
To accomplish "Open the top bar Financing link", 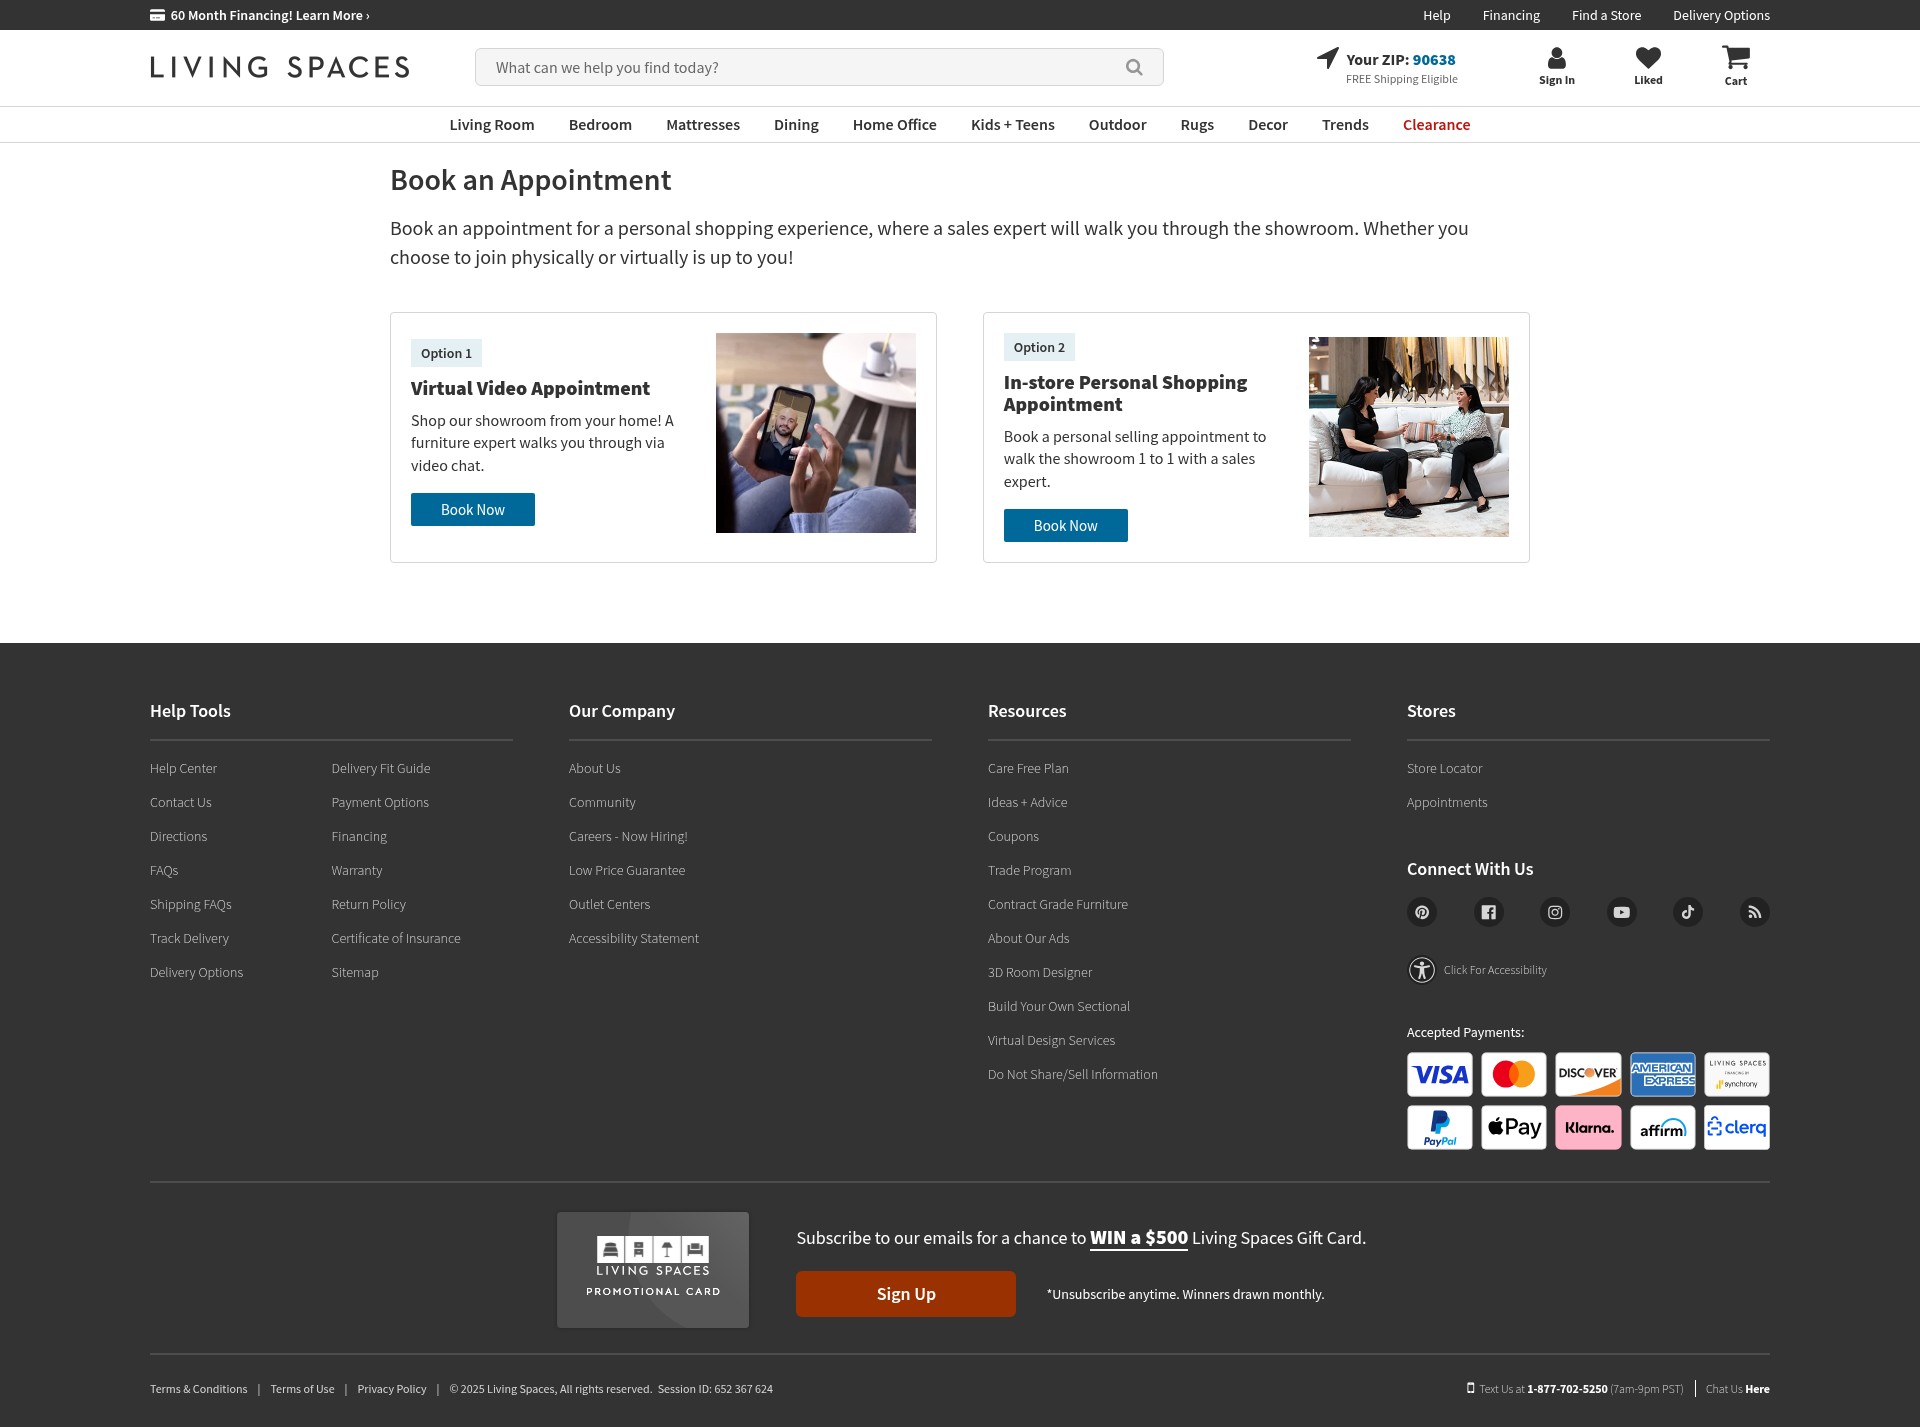I will 1511,15.
